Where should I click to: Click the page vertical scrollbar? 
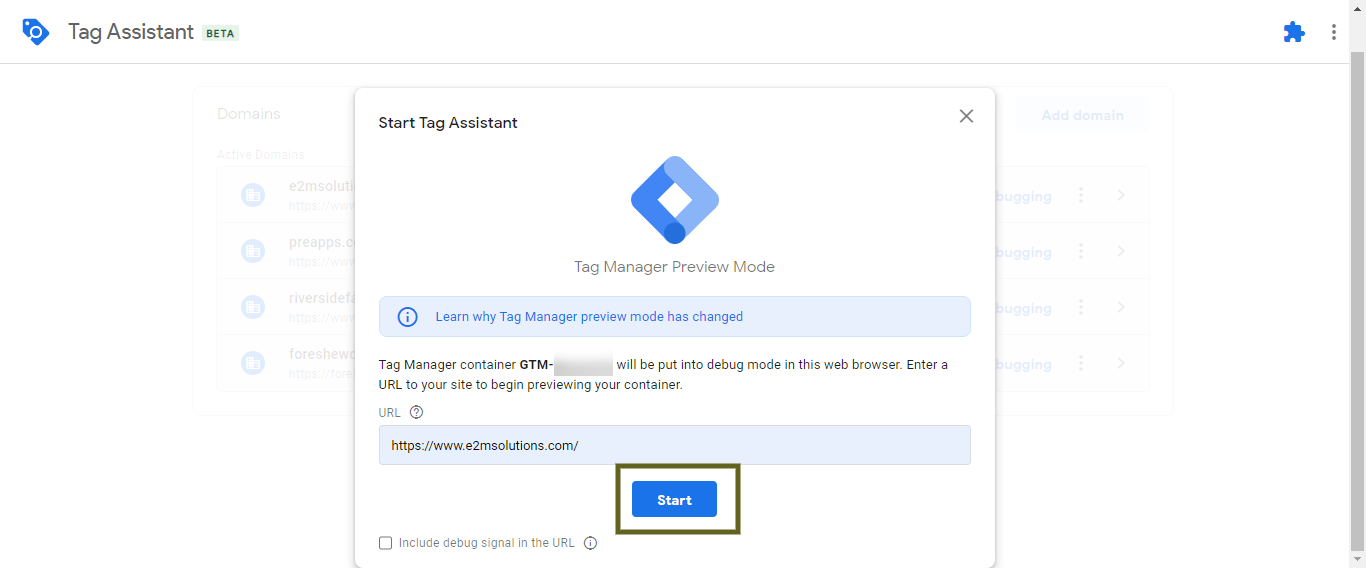(1357, 300)
